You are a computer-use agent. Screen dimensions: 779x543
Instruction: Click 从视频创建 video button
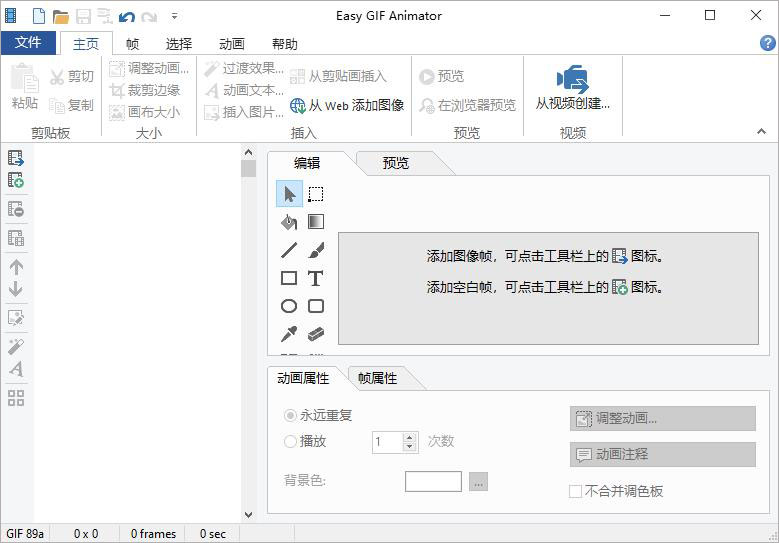572,87
